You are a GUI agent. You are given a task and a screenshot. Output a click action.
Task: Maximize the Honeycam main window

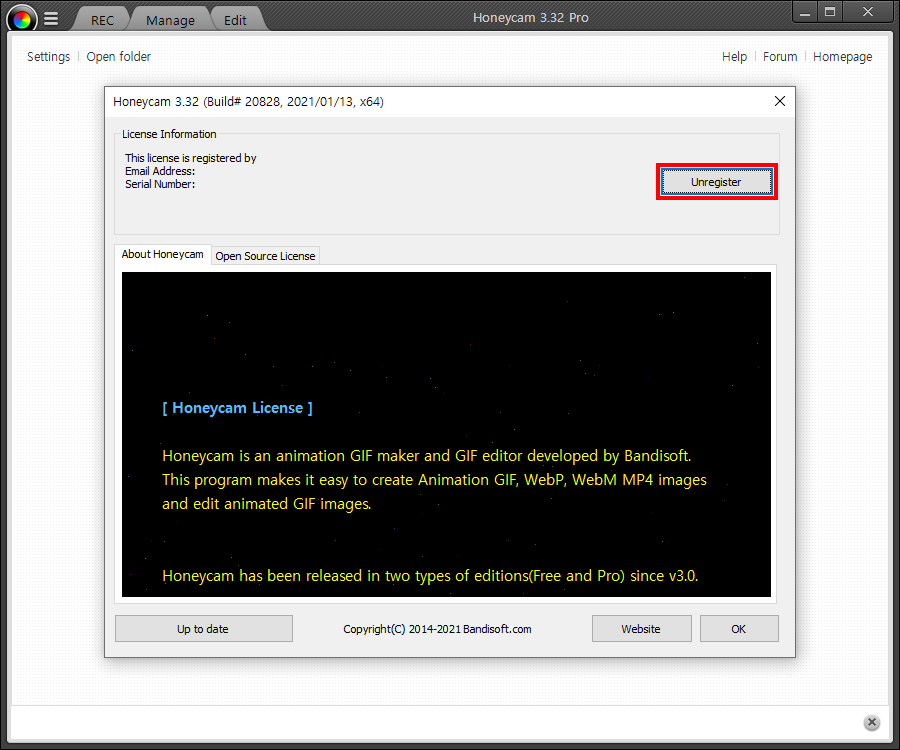click(830, 13)
